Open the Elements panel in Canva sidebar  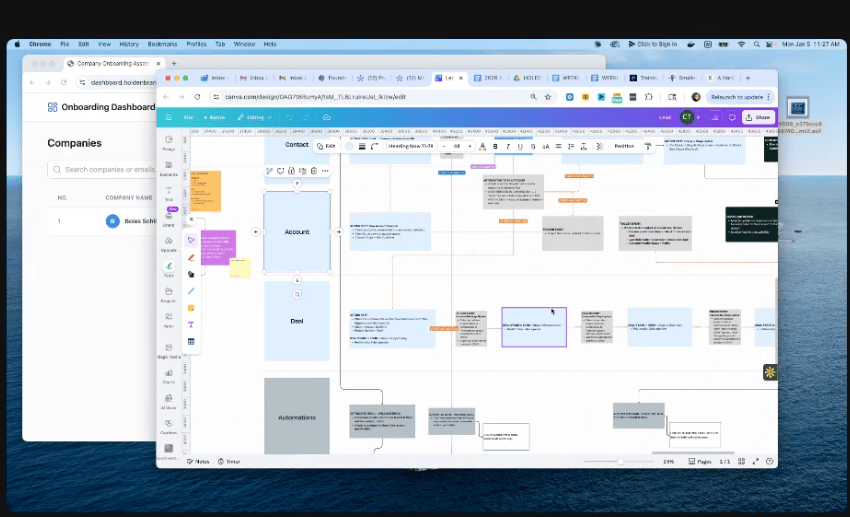(168, 168)
